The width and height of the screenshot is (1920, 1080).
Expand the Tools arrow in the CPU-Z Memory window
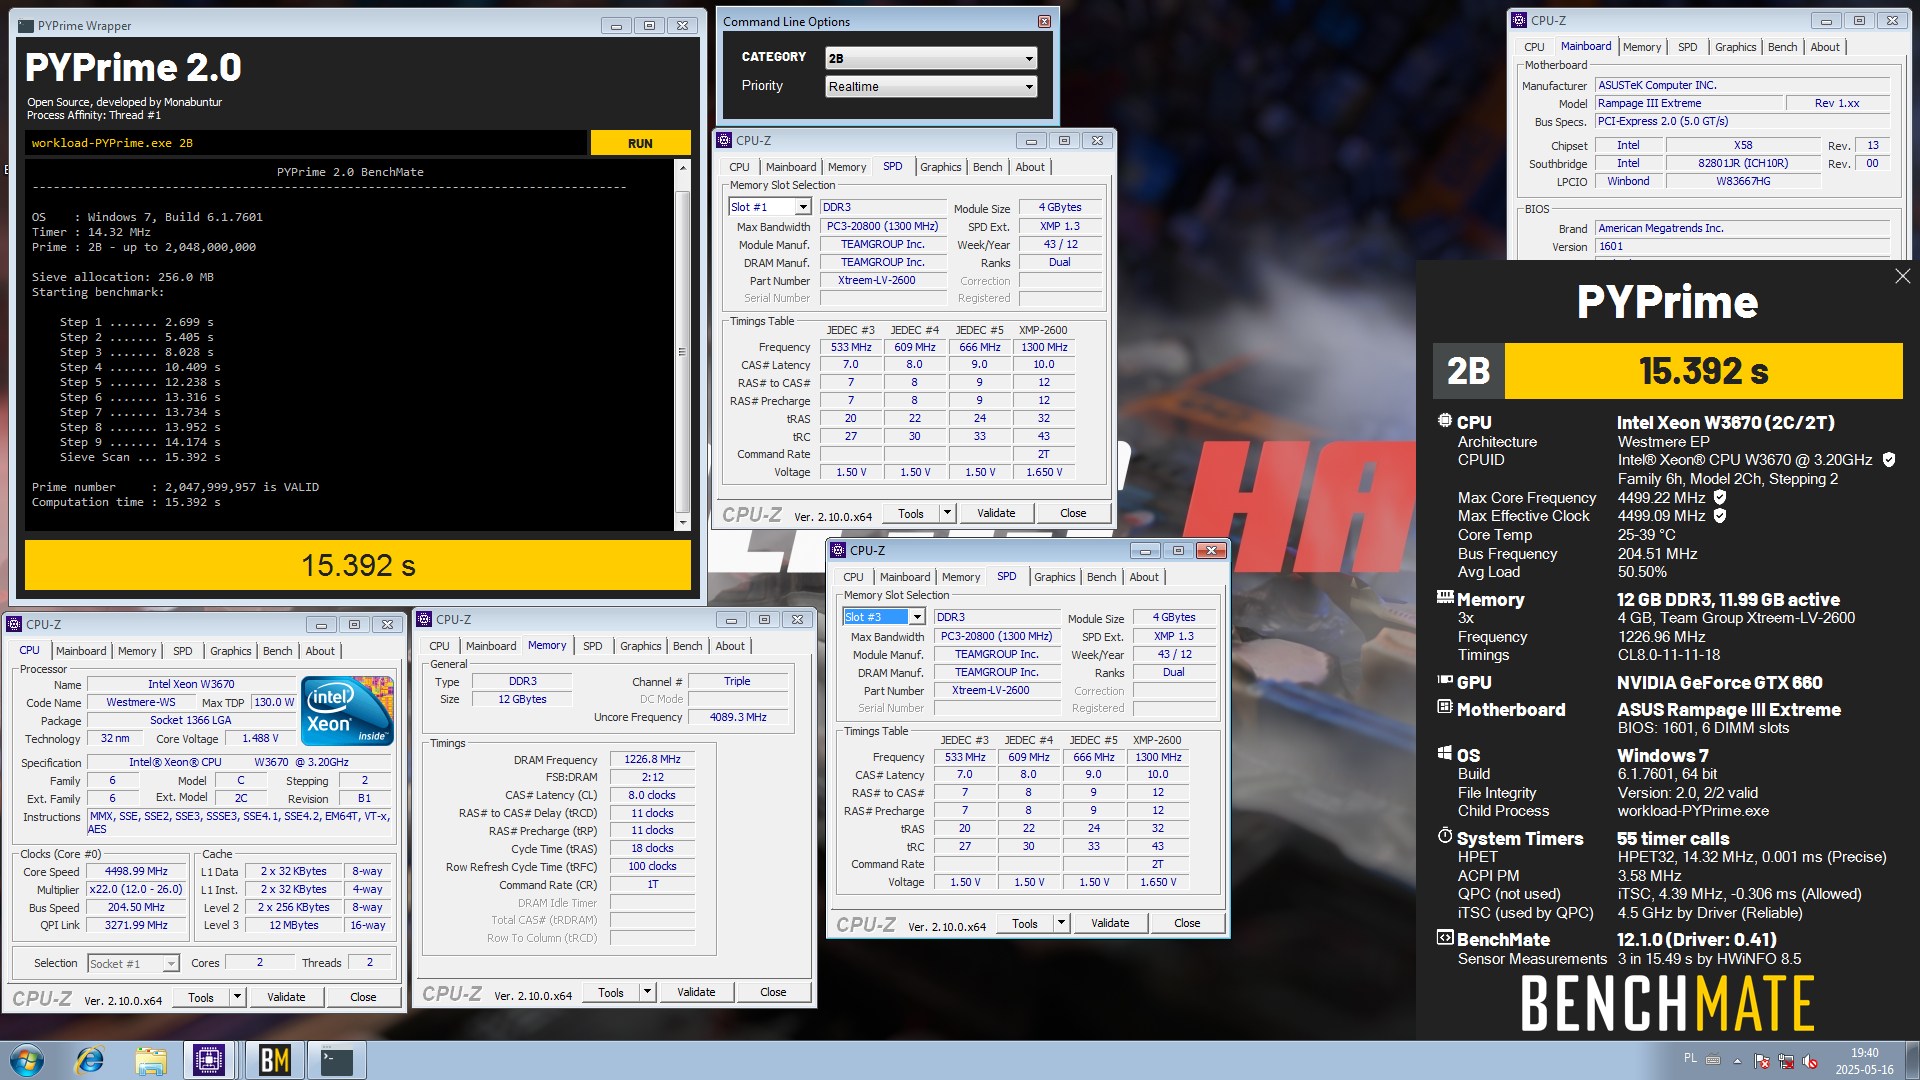coord(647,992)
